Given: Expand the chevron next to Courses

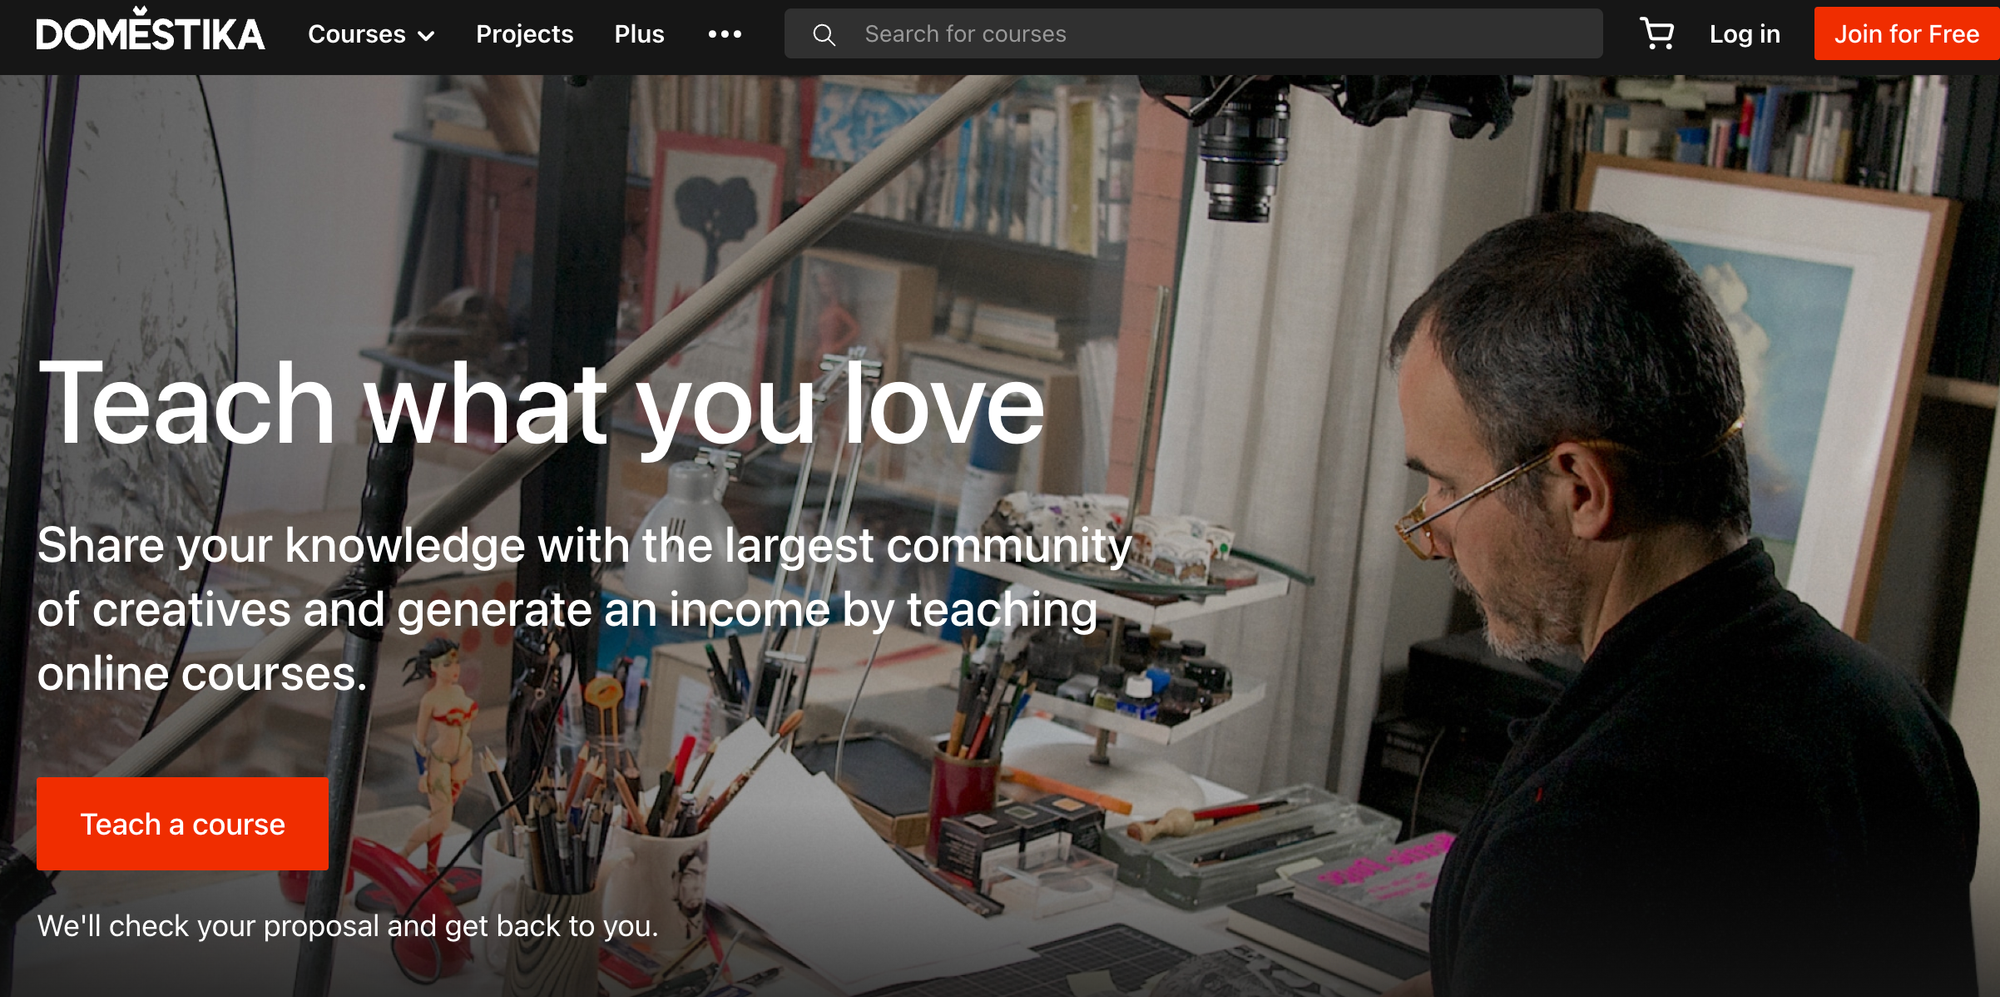Looking at the screenshot, I should coord(426,36).
